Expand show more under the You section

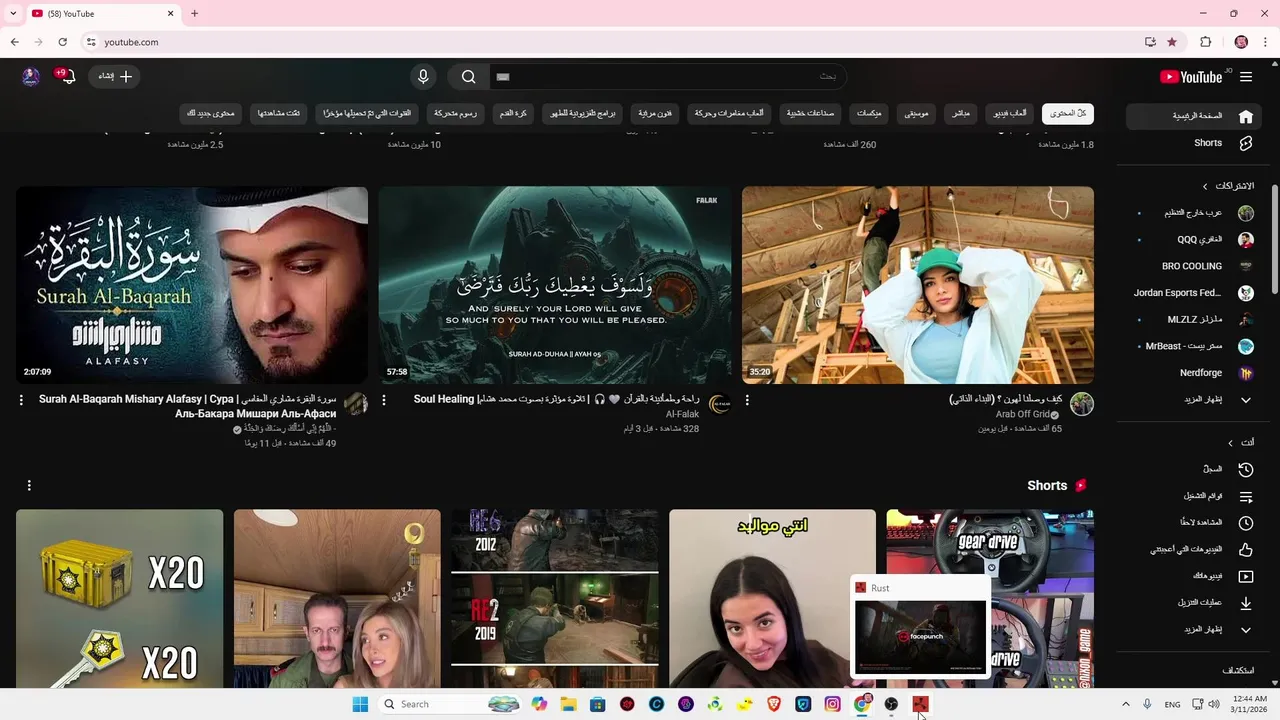(x=1194, y=630)
